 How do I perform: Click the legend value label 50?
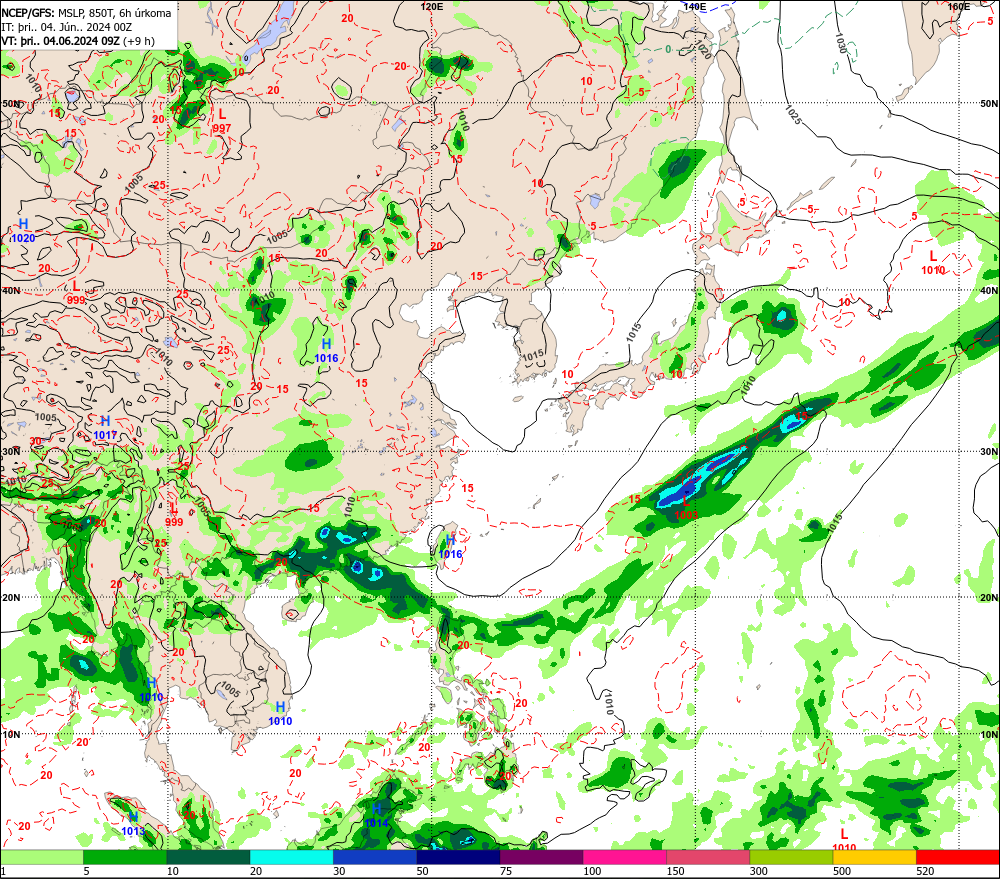tap(423, 871)
